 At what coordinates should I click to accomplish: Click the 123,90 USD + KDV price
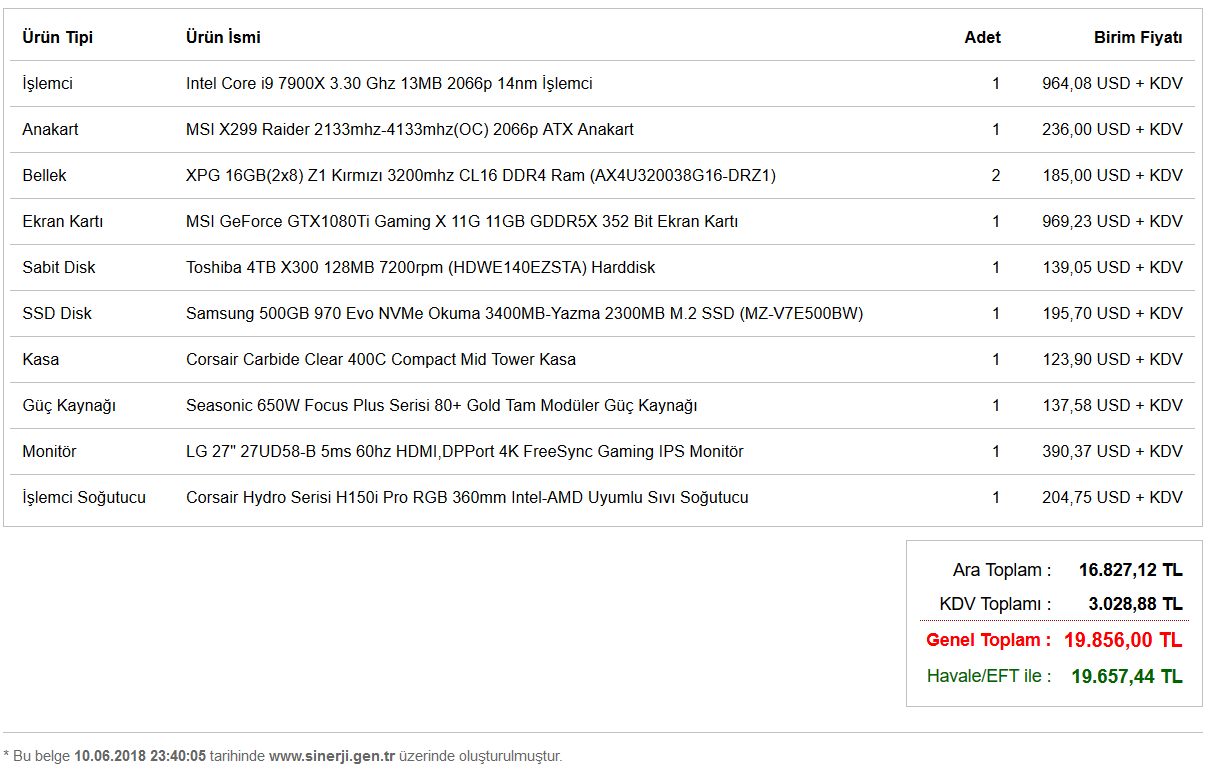[1112, 359]
